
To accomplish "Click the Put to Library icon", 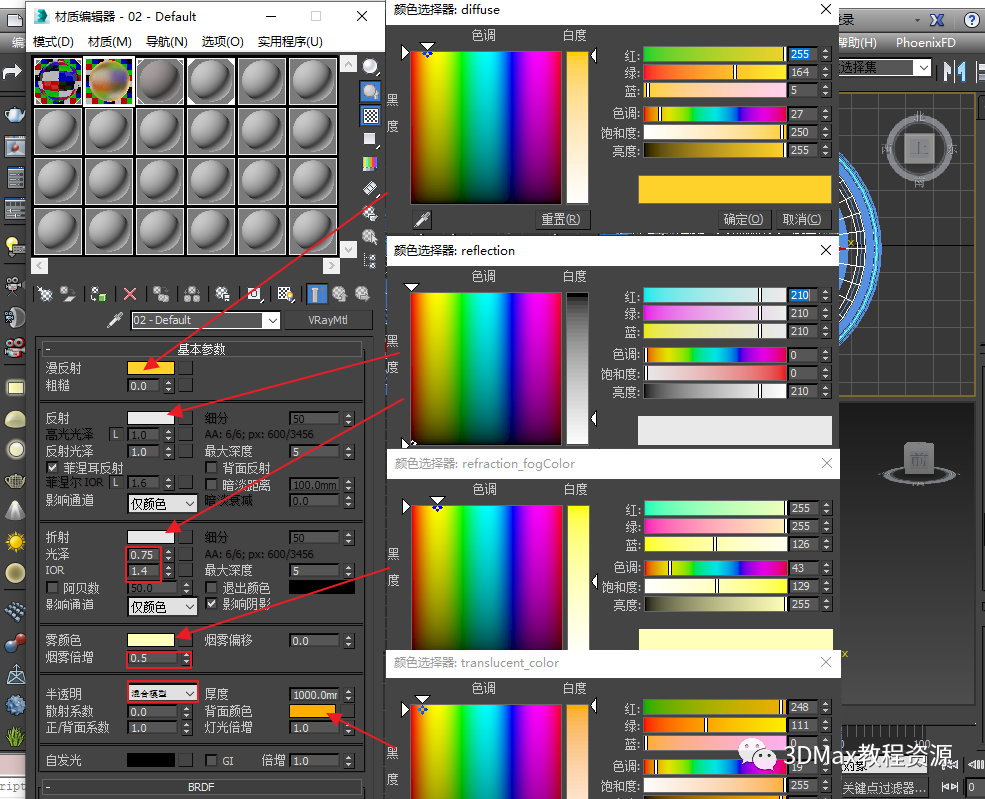I will click(x=223, y=294).
